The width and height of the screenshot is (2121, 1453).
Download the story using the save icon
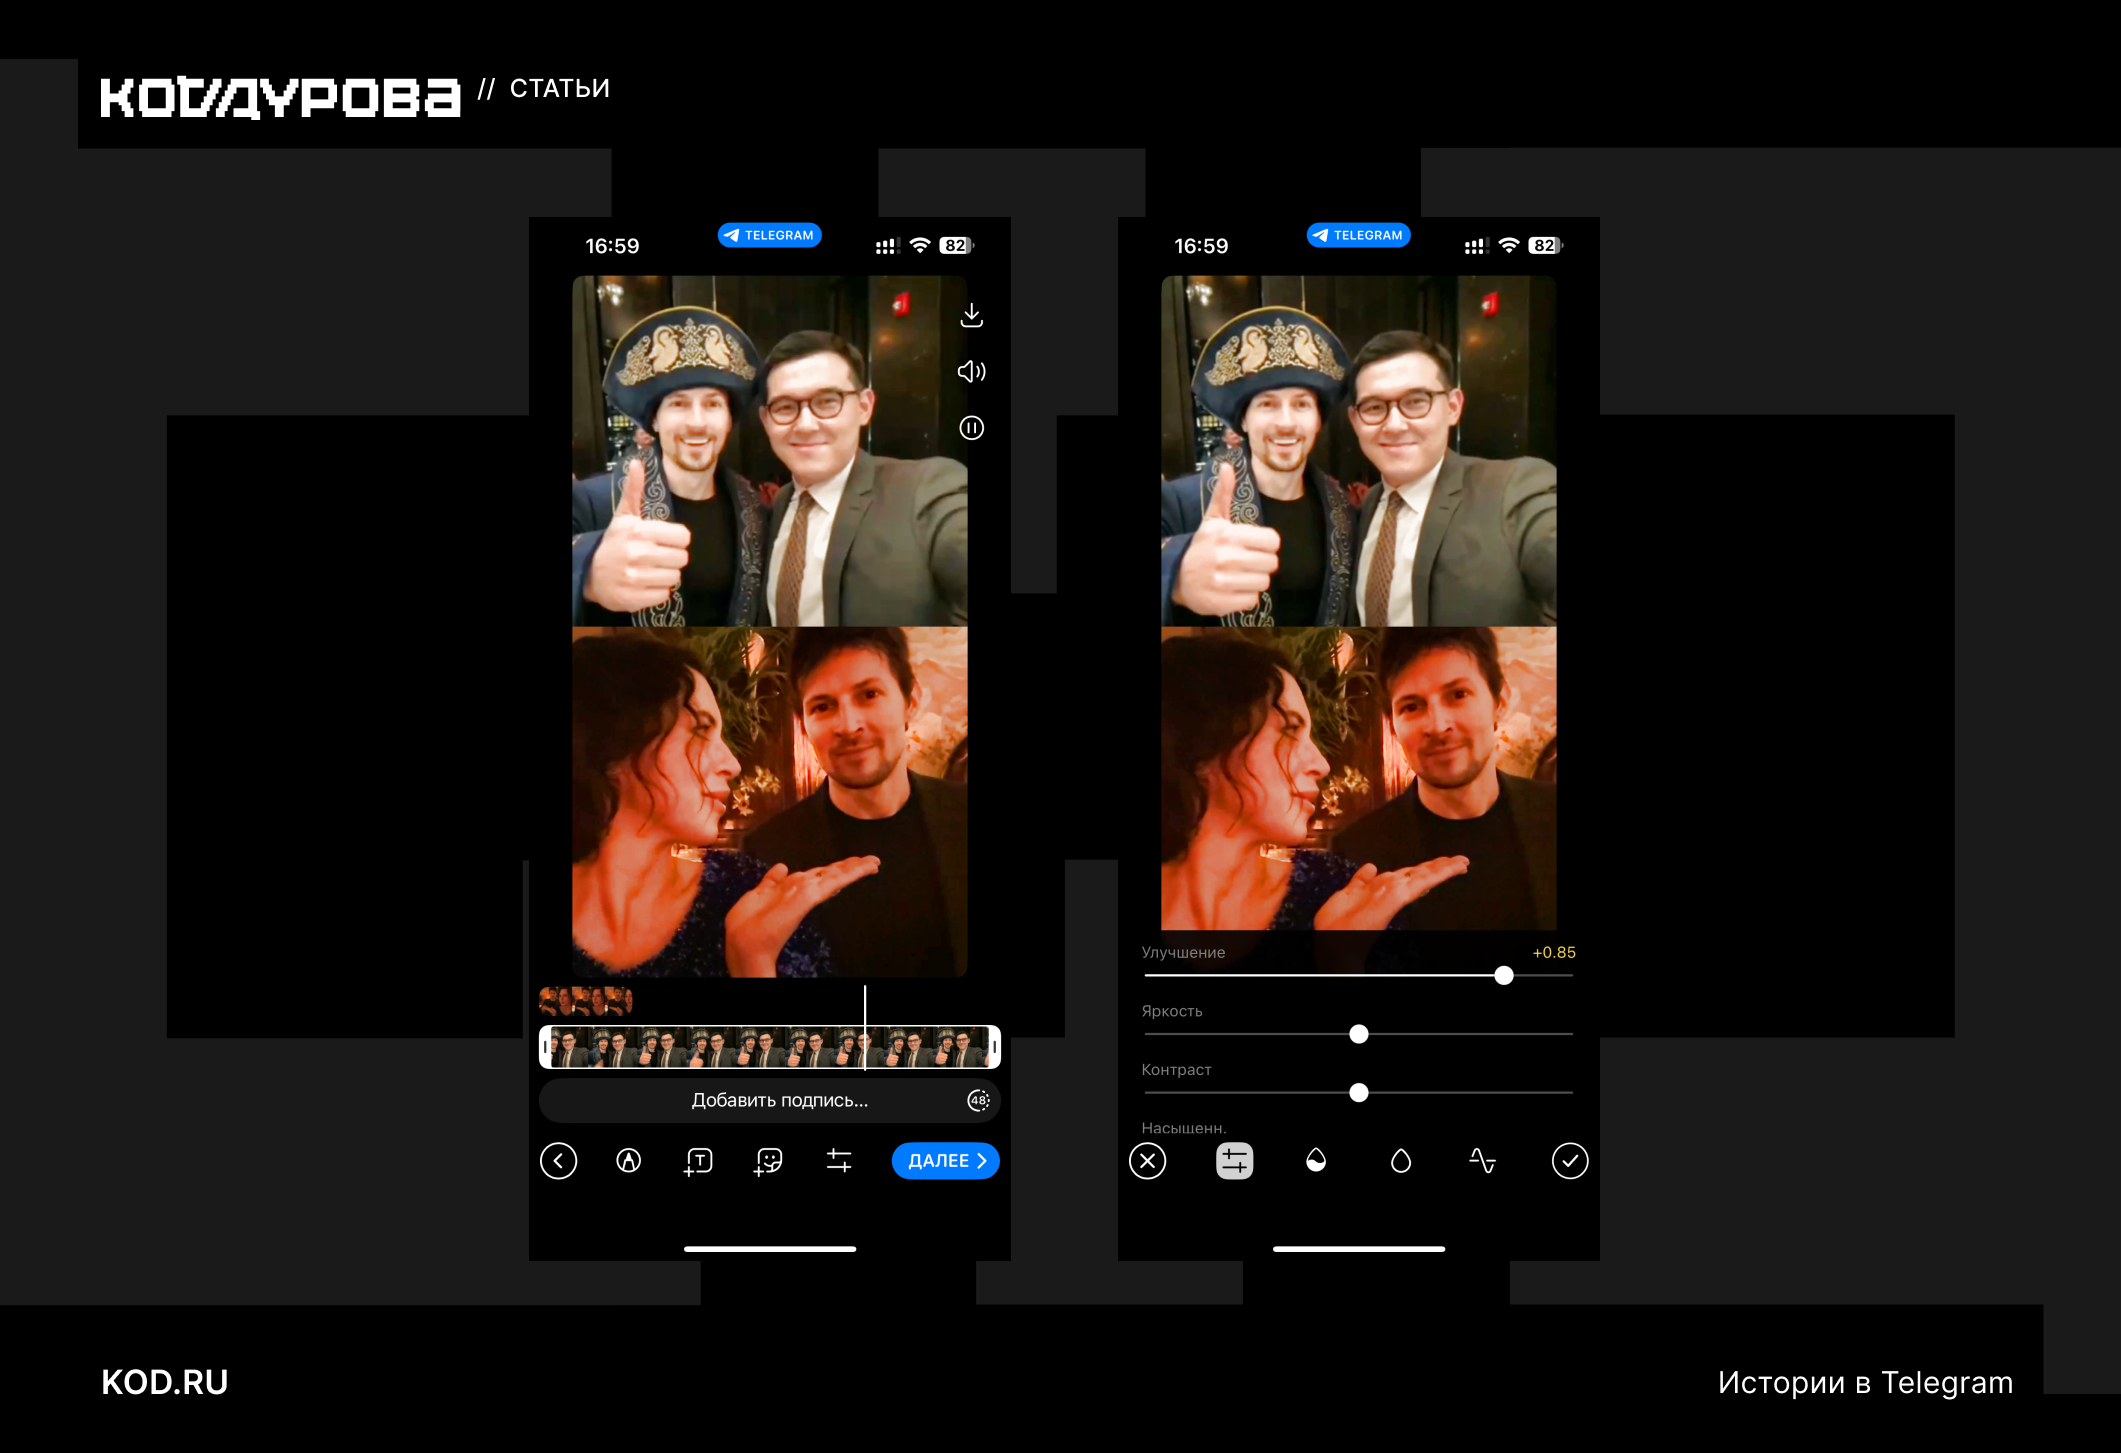(971, 316)
